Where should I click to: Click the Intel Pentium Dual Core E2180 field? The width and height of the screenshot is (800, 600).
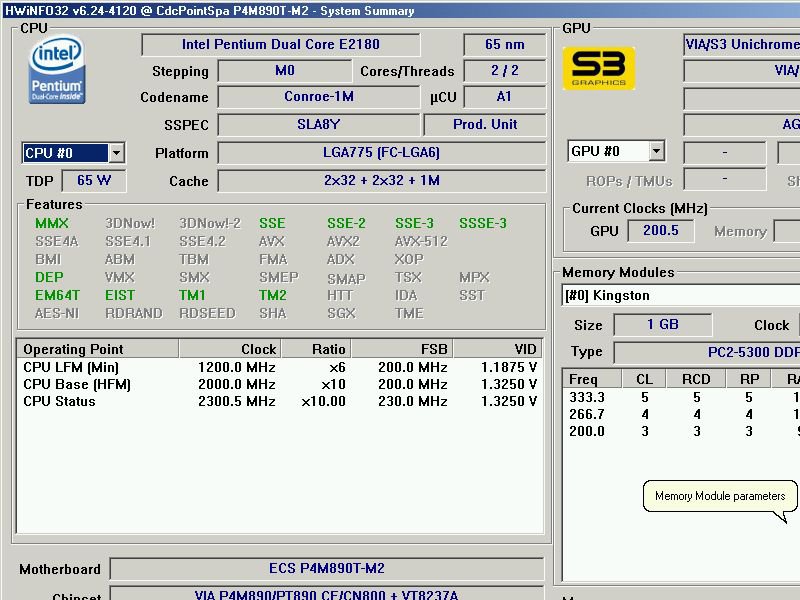(281, 45)
